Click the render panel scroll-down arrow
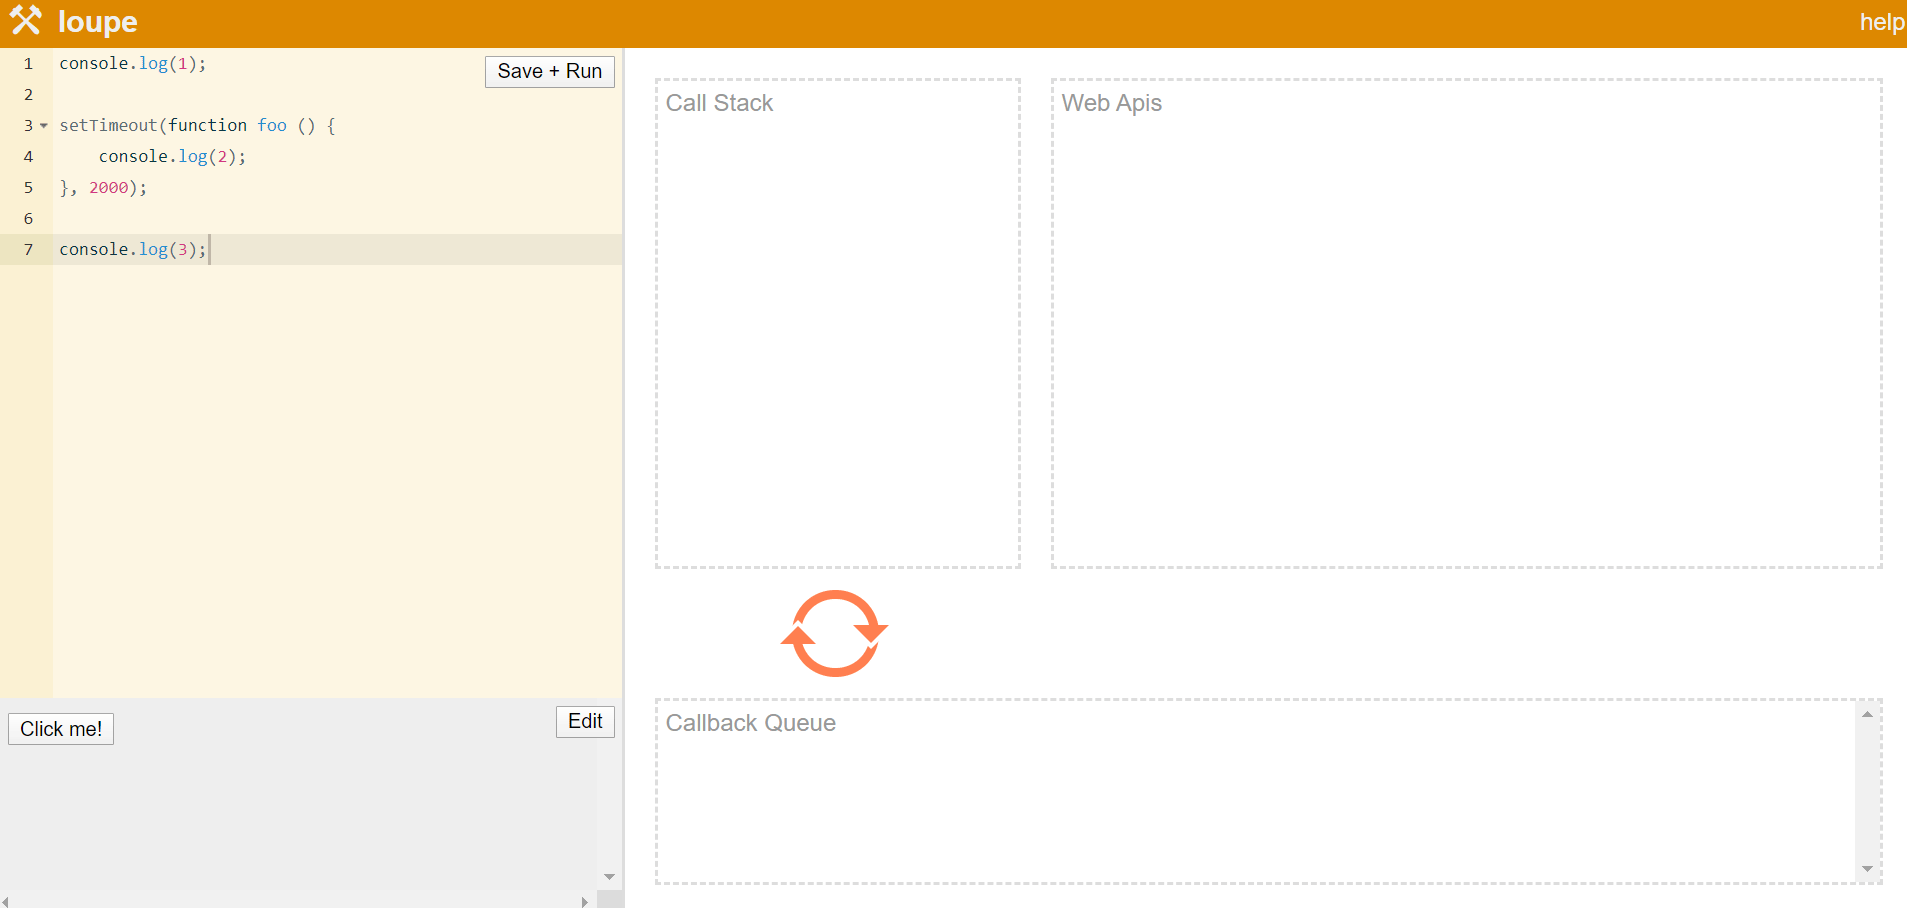The width and height of the screenshot is (1907, 908). click(609, 877)
